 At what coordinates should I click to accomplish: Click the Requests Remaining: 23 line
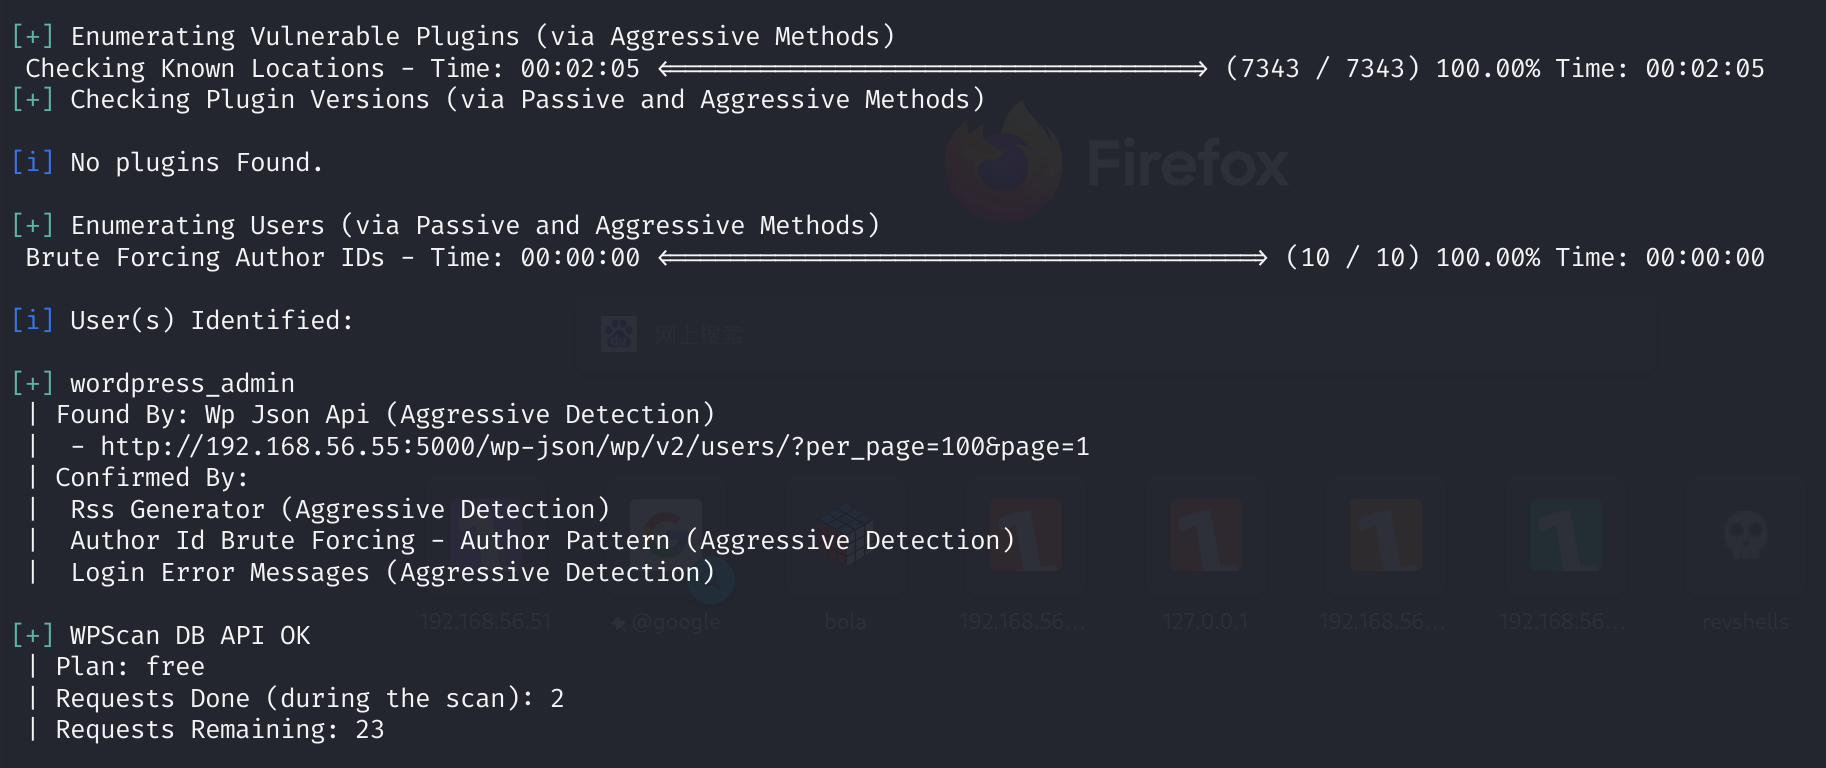point(220,730)
